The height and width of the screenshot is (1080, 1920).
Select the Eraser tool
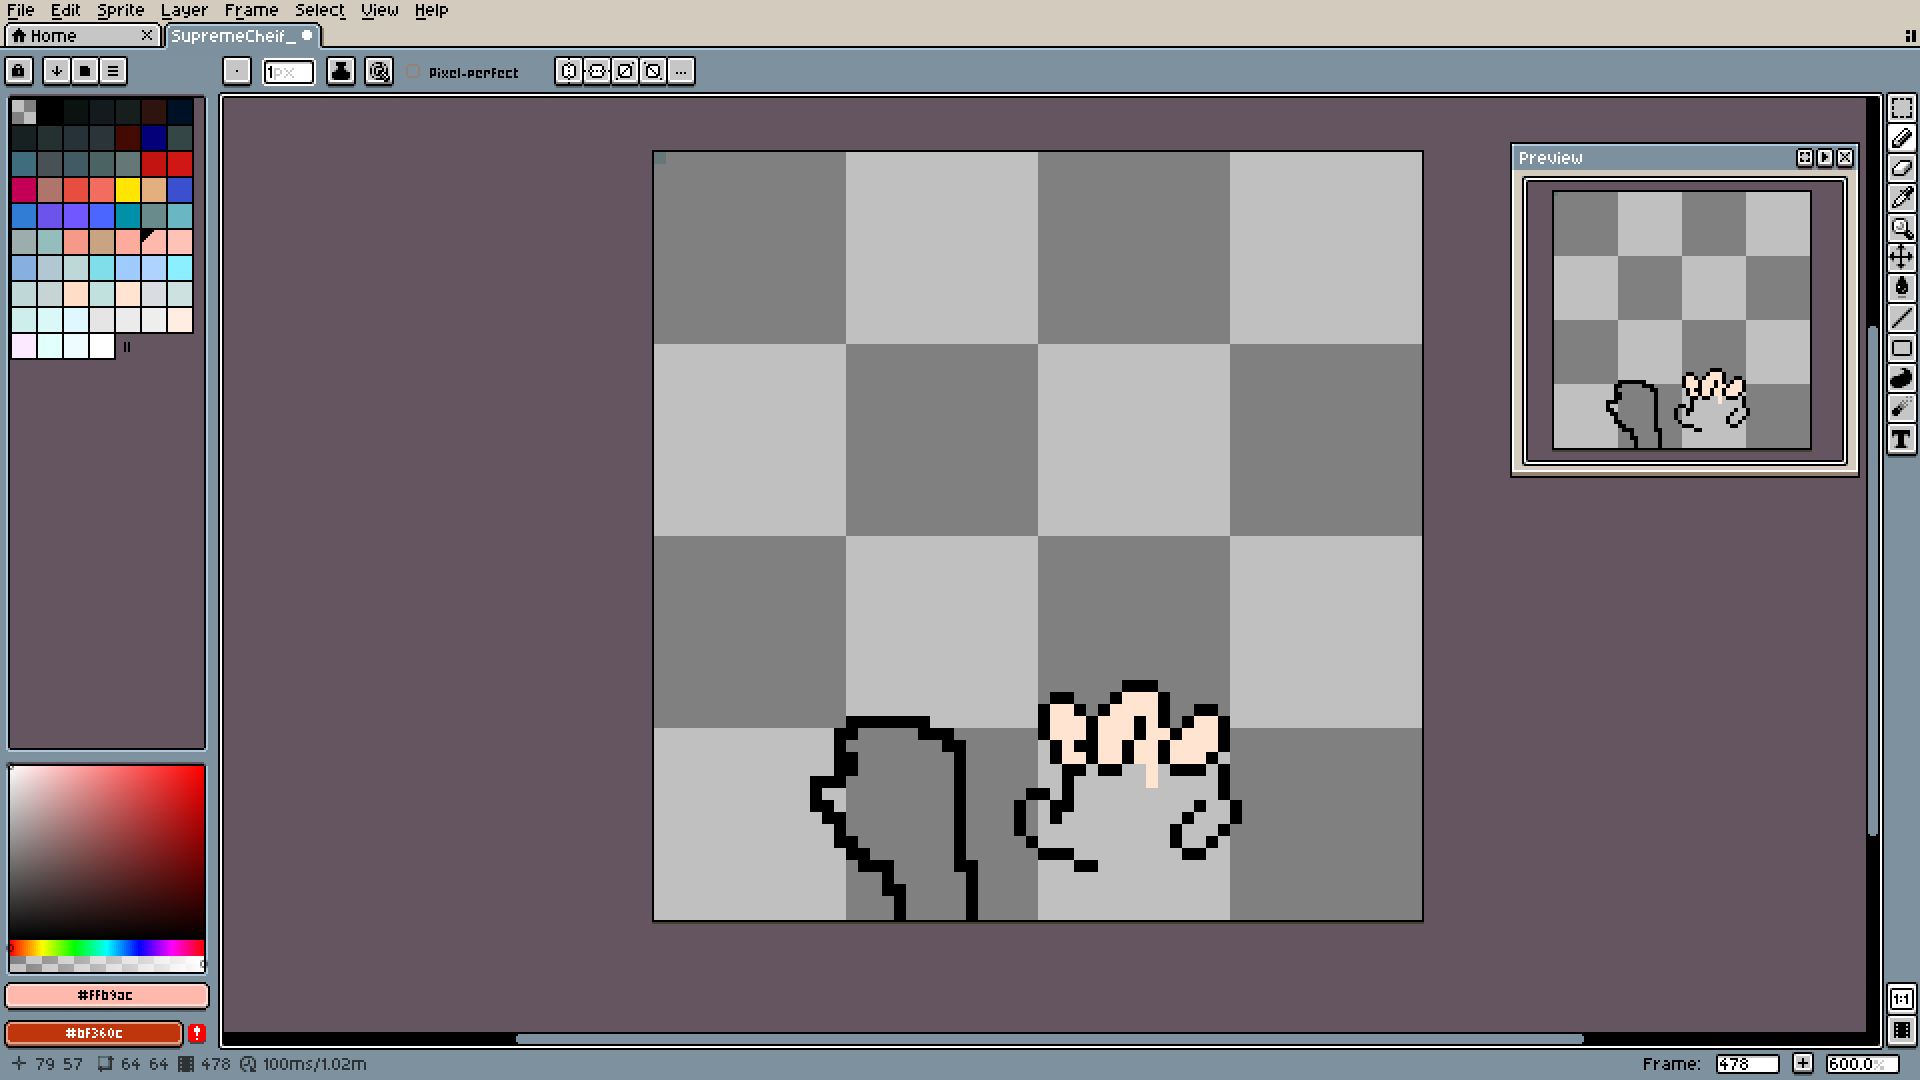(1901, 168)
